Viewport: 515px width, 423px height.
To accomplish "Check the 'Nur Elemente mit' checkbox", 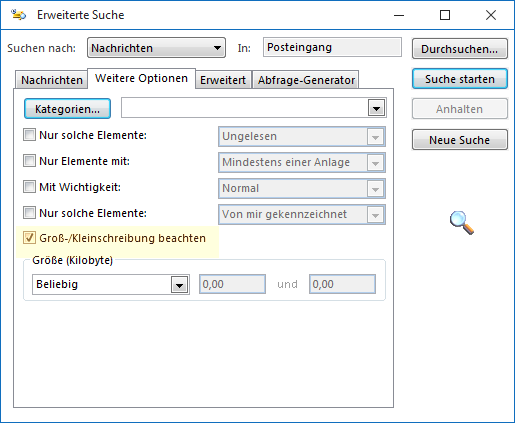I will tap(29, 161).
